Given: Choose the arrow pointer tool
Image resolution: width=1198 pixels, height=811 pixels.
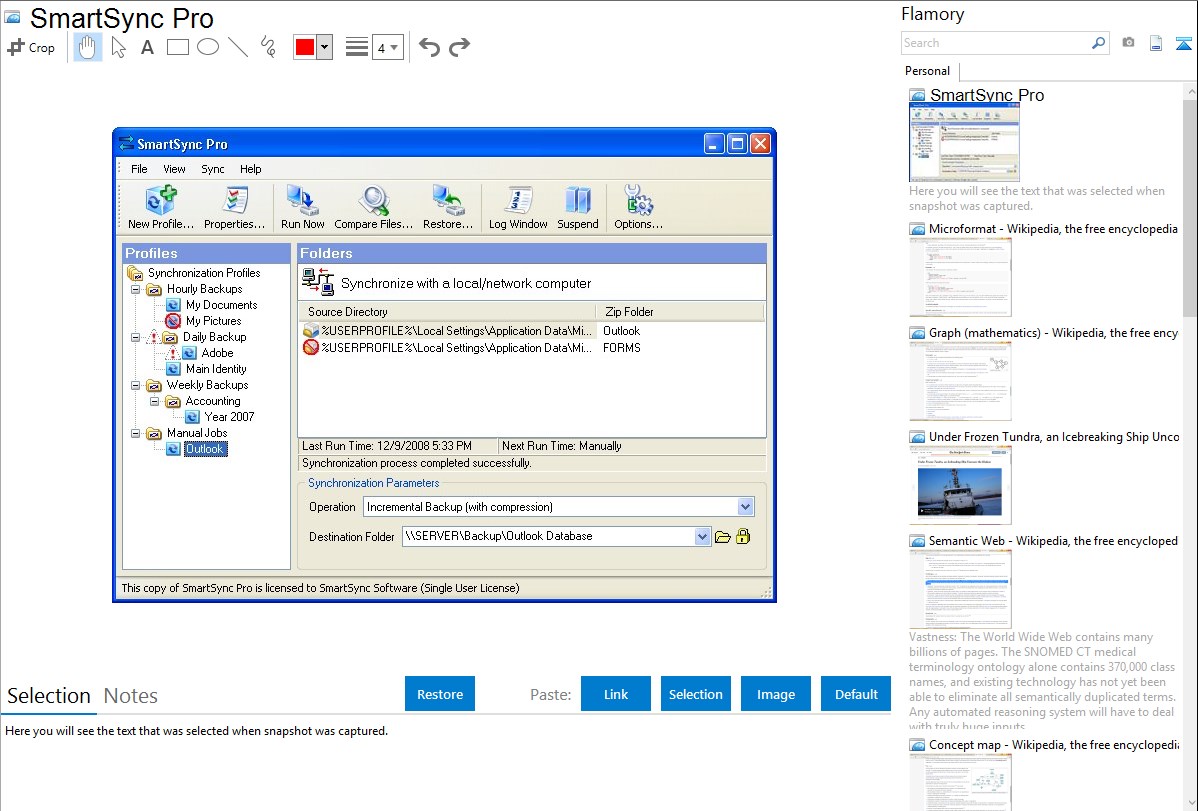Looking at the screenshot, I should 118,47.
